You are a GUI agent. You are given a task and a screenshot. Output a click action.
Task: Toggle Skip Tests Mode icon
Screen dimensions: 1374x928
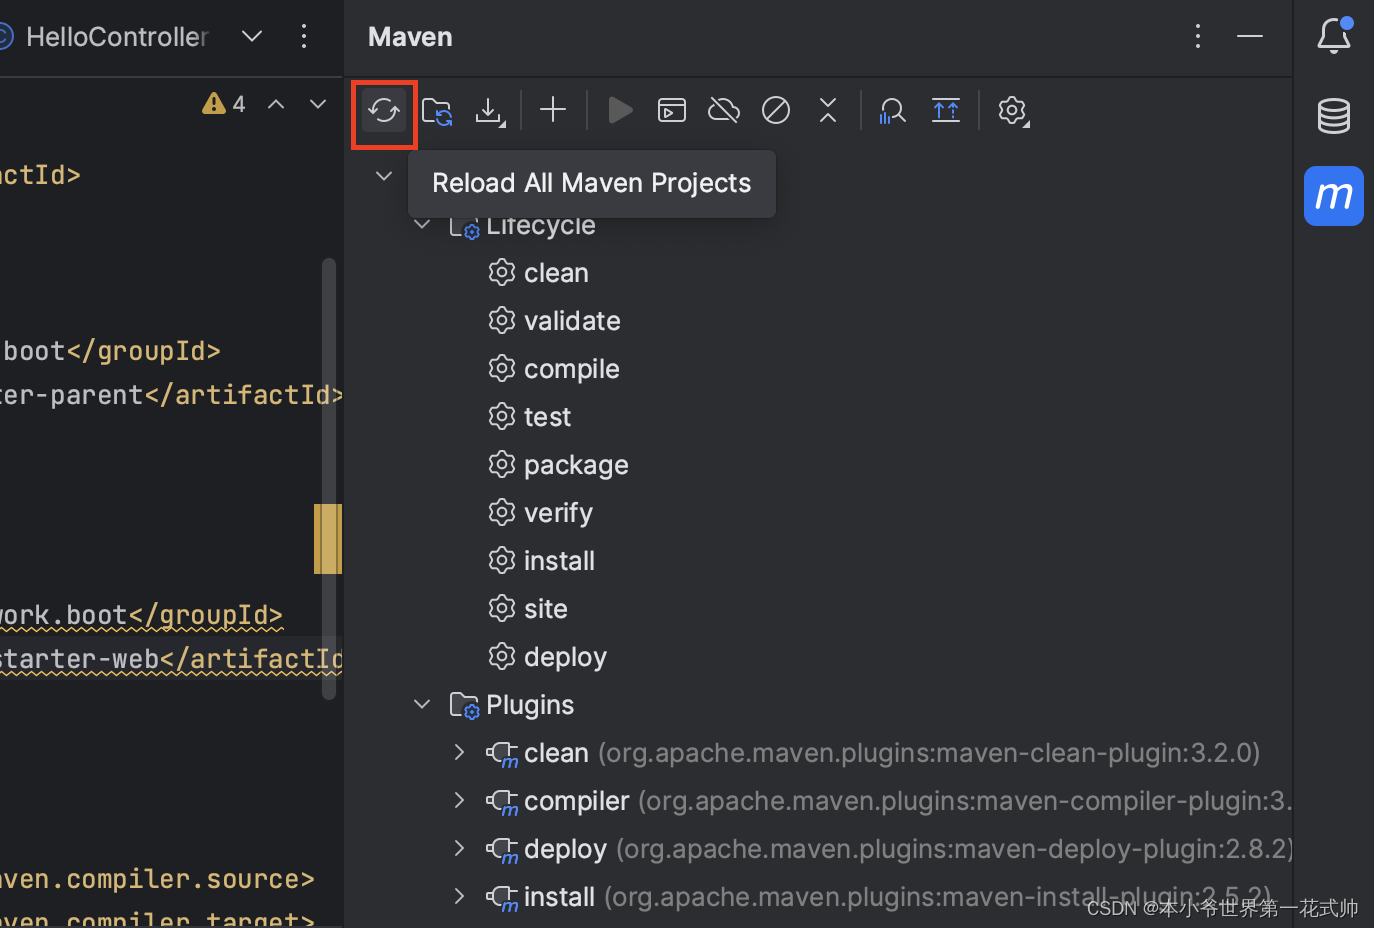[776, 110]
